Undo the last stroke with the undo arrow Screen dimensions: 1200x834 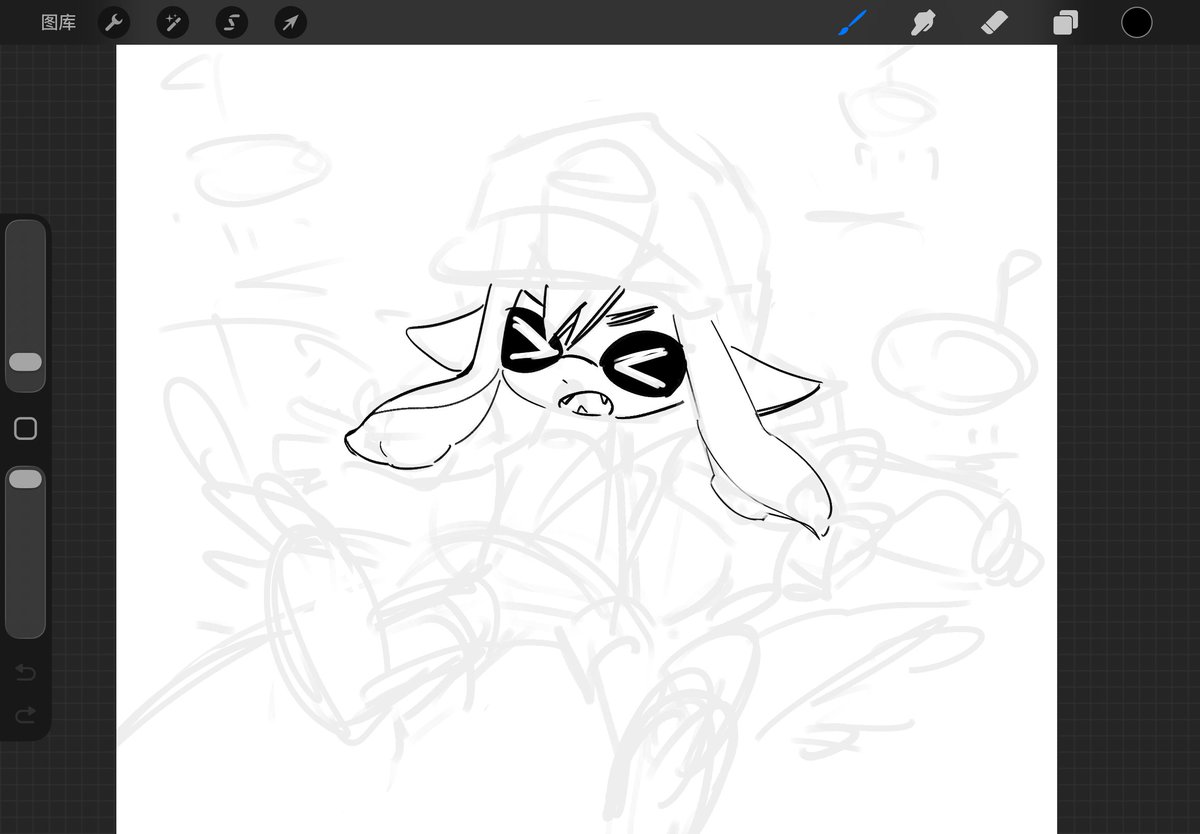[26, 672]
